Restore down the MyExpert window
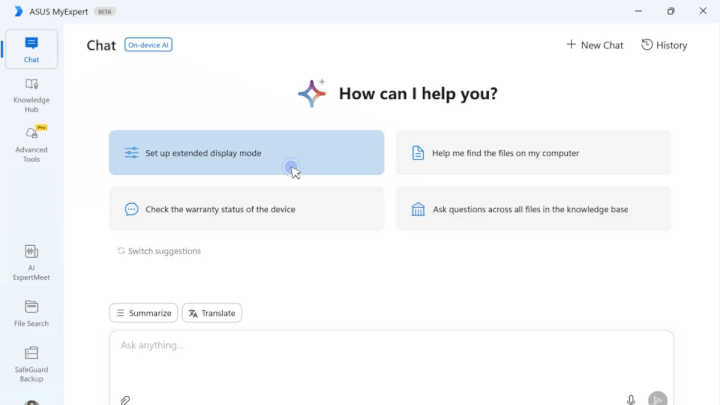The width and height of the screenshot is (720, 405). click(x=671, y=11)
